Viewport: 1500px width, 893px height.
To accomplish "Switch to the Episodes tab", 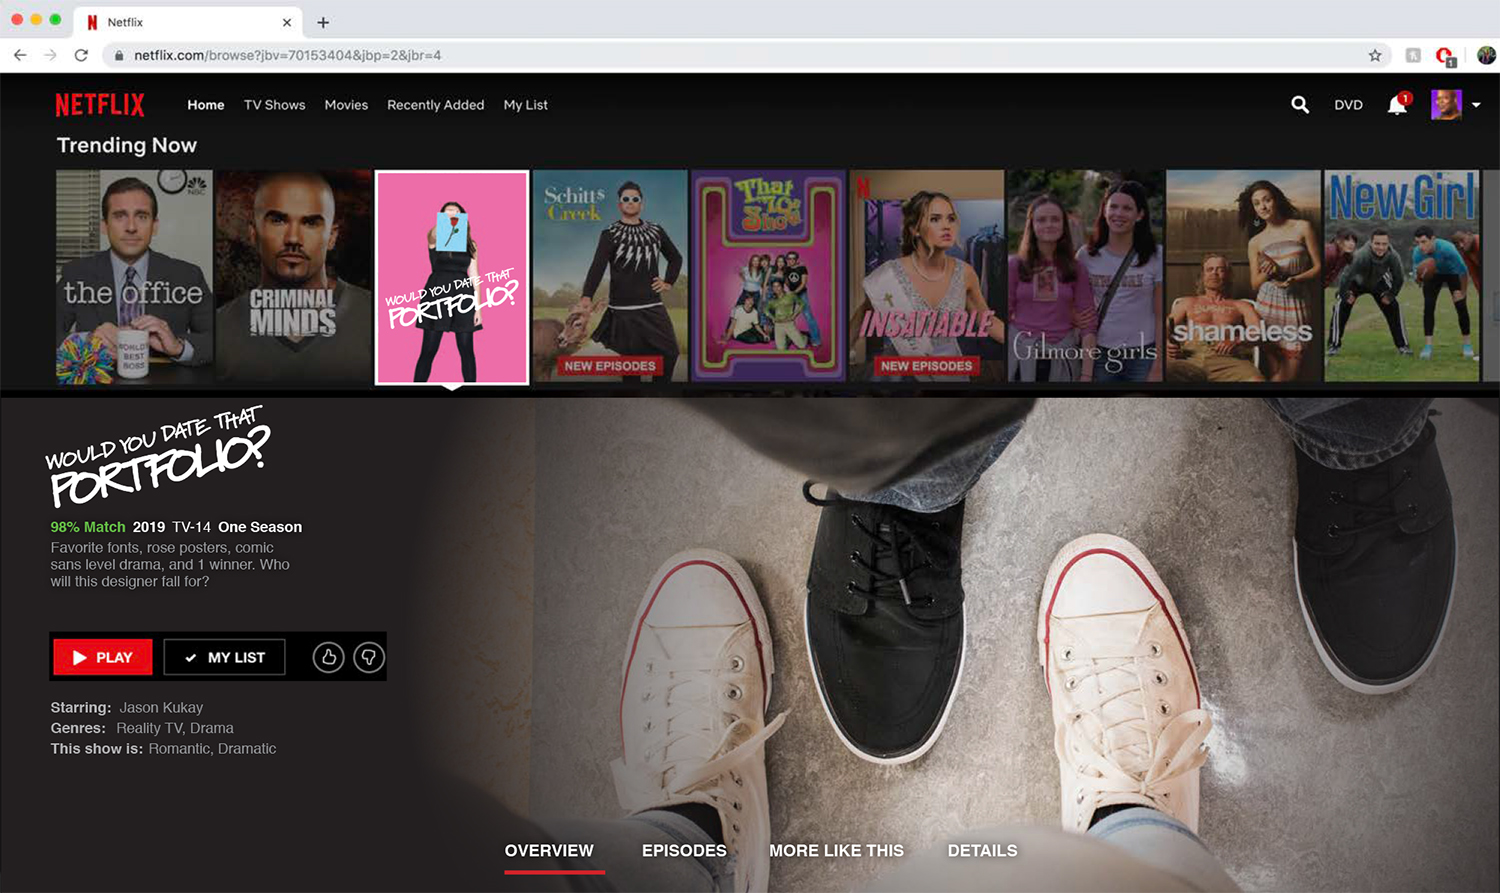I will [684, 851].
